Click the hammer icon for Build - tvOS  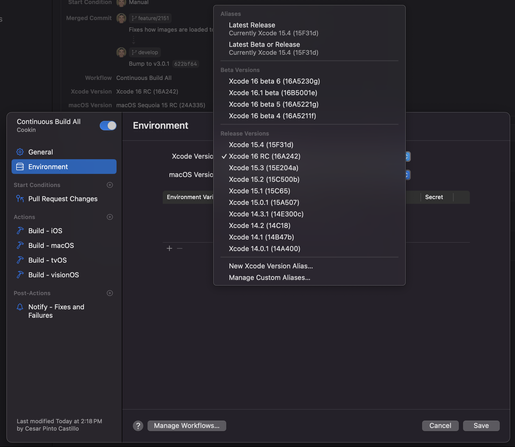20,260
